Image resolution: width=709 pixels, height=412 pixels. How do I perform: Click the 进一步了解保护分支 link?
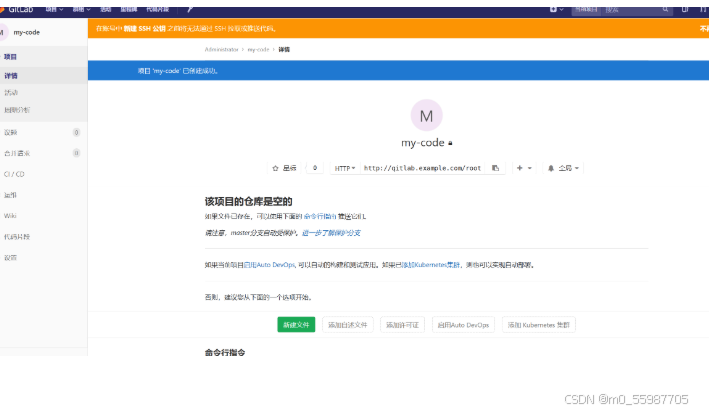[331, 233]
